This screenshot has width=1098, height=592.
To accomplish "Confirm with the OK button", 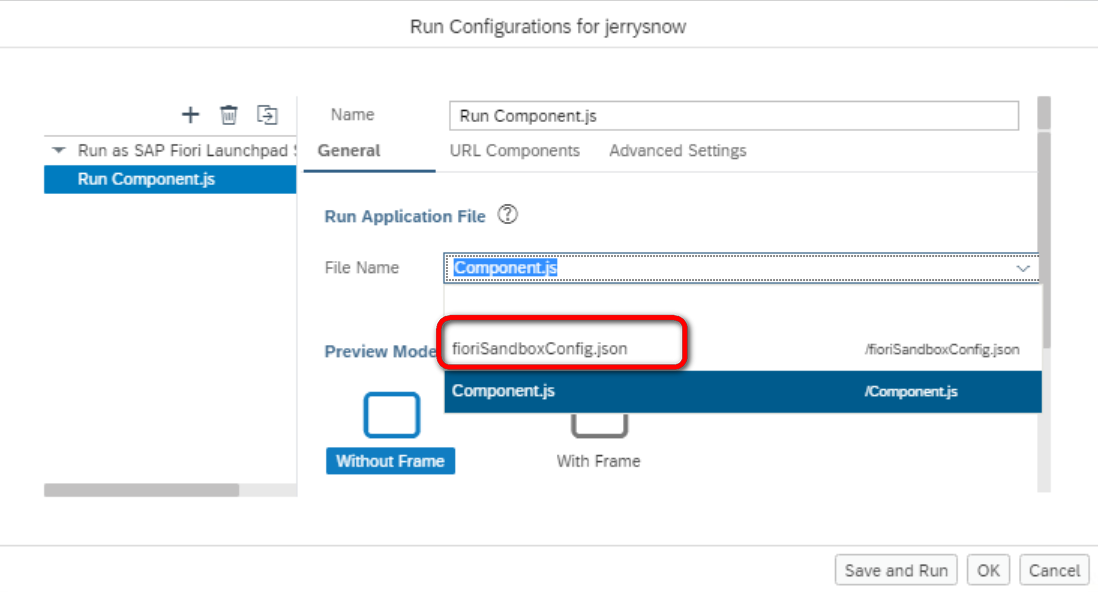I will click(988, 570).
